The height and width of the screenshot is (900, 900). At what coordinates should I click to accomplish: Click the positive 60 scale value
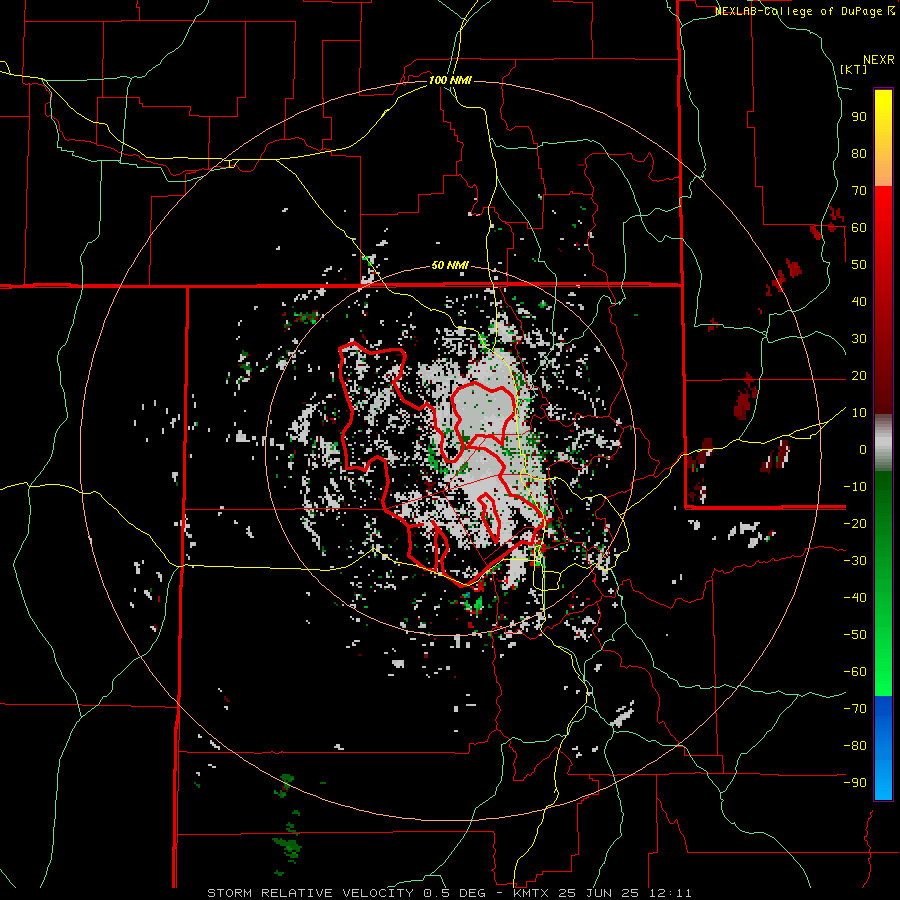tap(859, 228)
